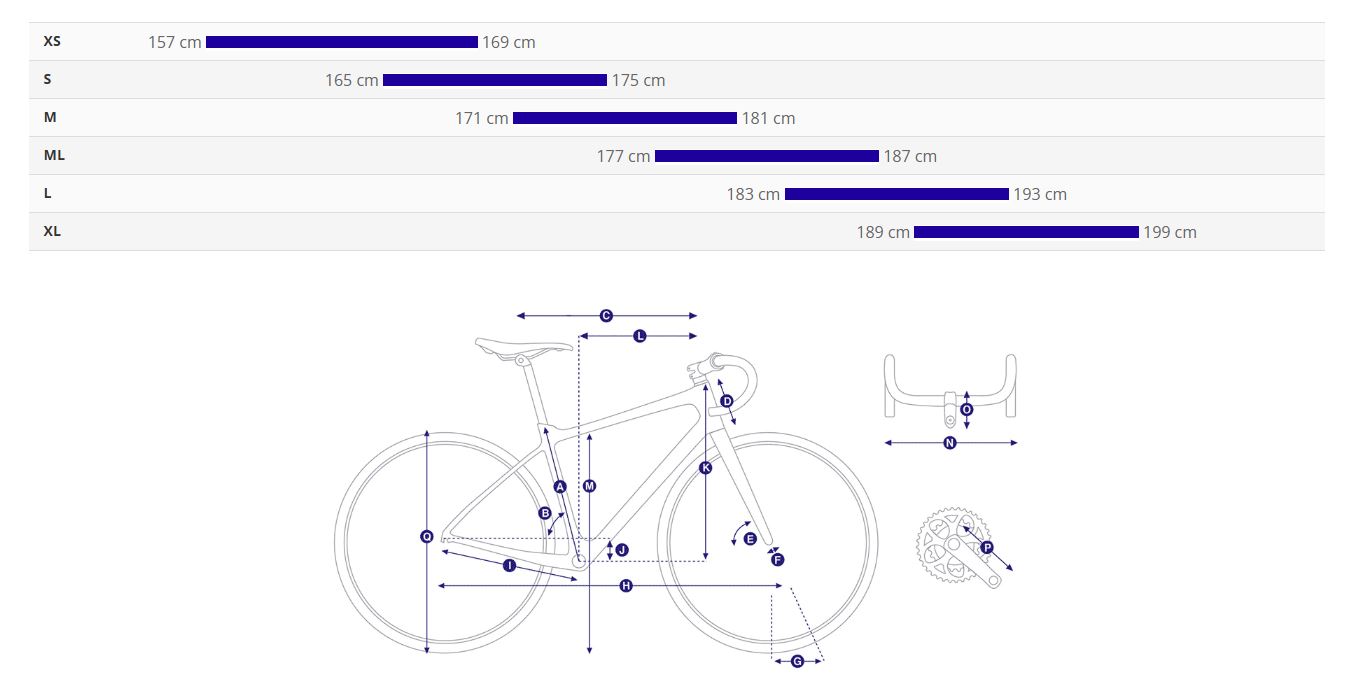Click the J bottom bracket drop marker
1349x681 pixels.
pyautogui.click(x=622, y=550)
